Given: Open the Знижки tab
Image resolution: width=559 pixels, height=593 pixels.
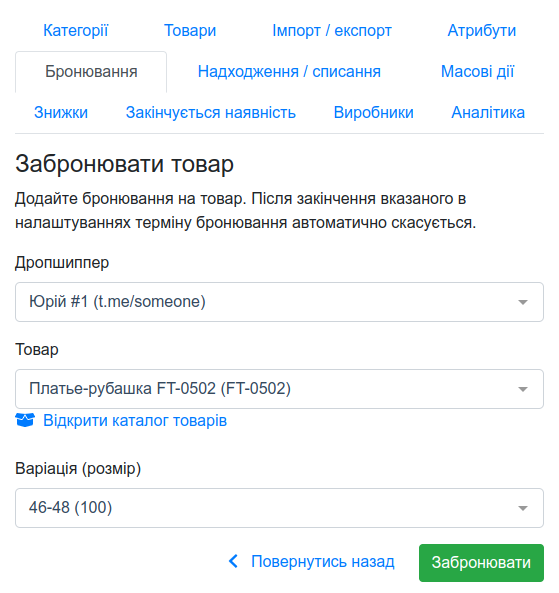Looking at the screenshot, I should [61, 113].
